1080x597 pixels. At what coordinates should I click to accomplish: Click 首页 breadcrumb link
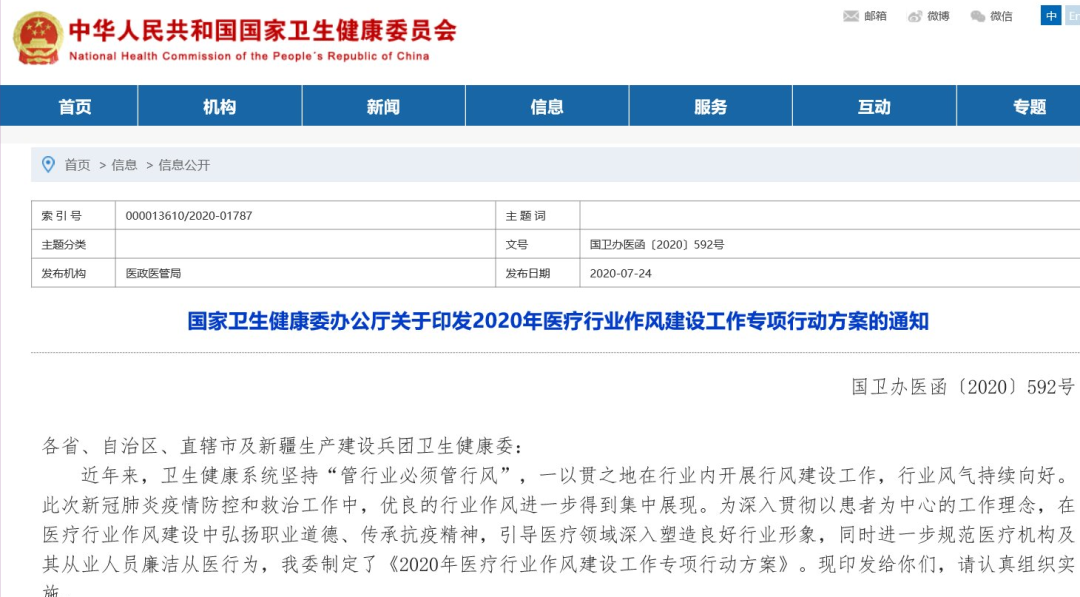click(77, 165)
